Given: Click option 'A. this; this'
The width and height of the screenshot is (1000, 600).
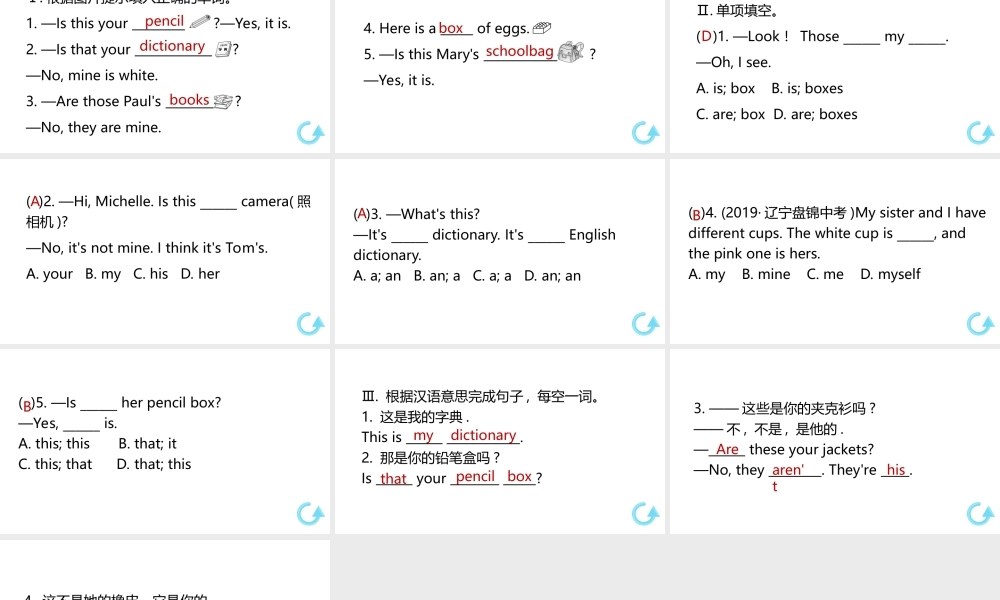Looking at the screenshot, I should pyautogui.click(x=54, y=444).
